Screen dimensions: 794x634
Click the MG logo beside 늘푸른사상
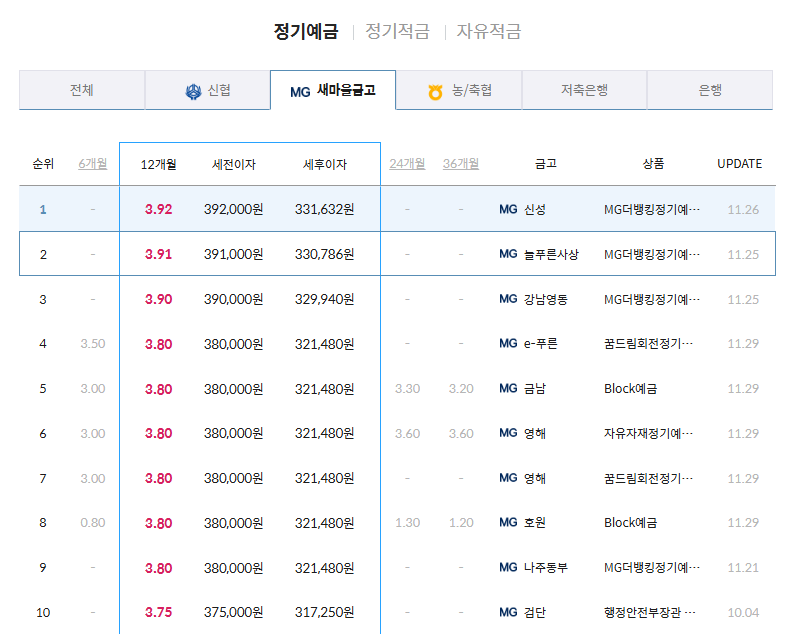click(508, 254)
